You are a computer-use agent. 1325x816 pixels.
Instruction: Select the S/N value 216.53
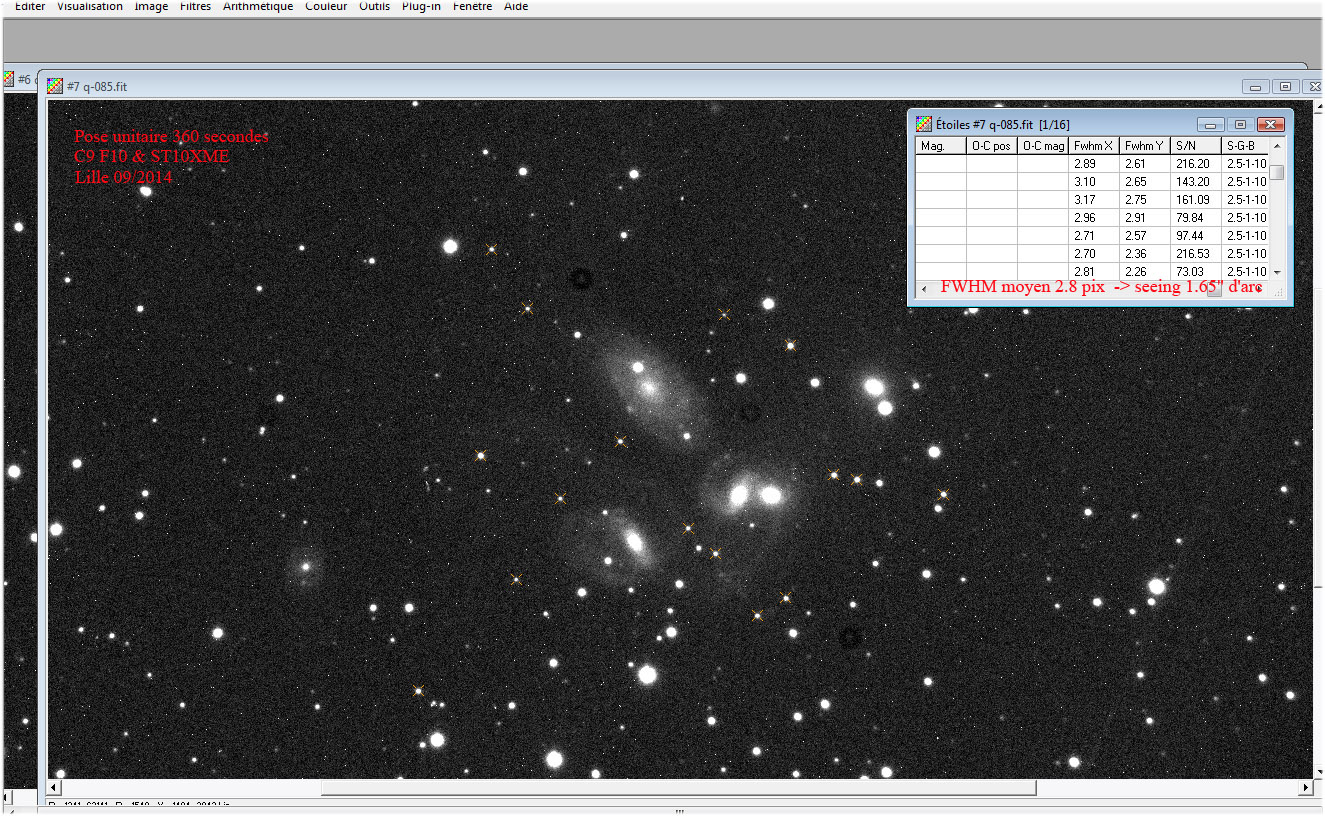click(x=1196, y=254)
